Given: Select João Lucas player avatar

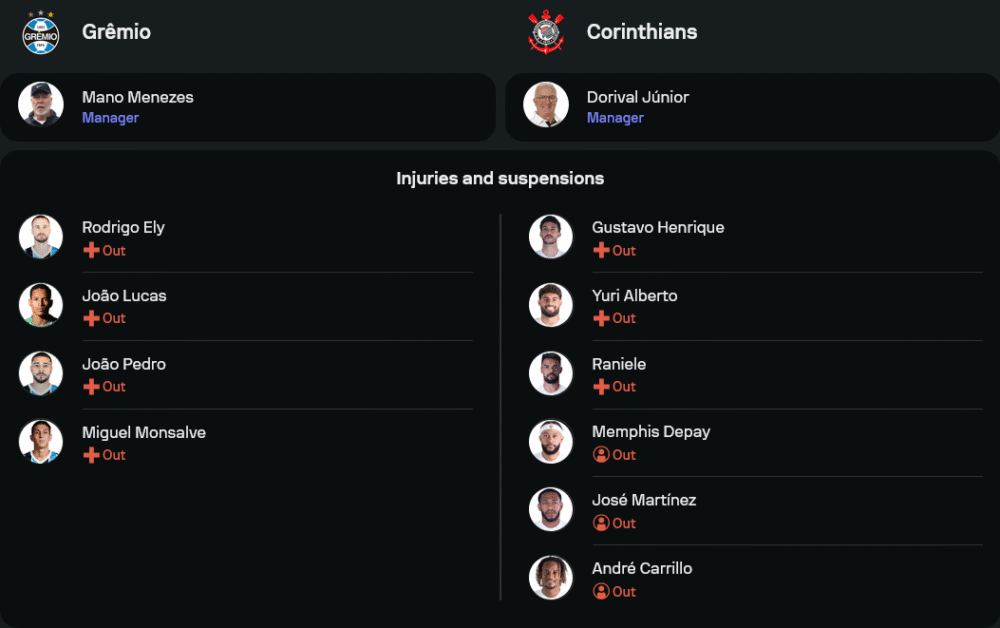Looking at the screenshot, I should 41,305.
